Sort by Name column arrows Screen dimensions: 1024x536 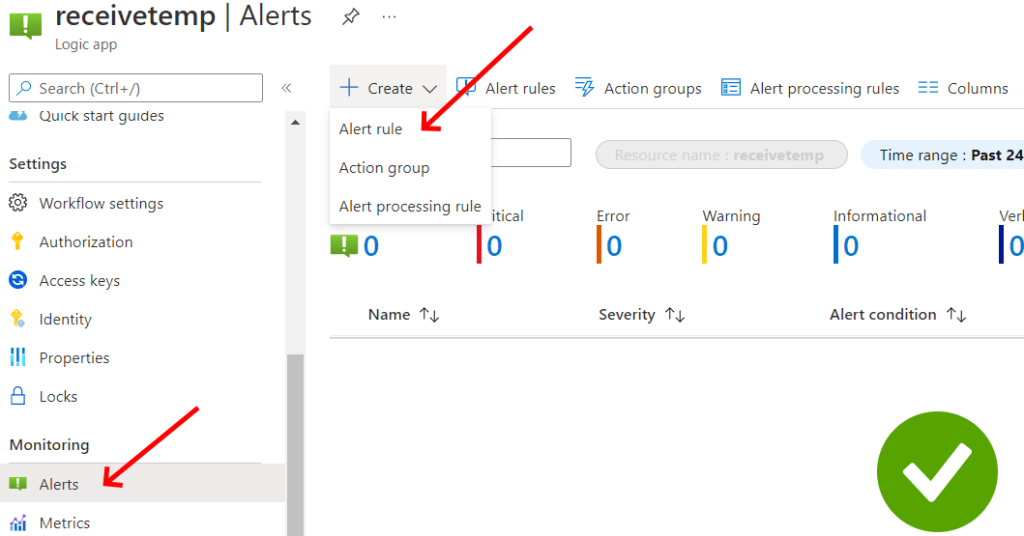click(x=429, y=315)
